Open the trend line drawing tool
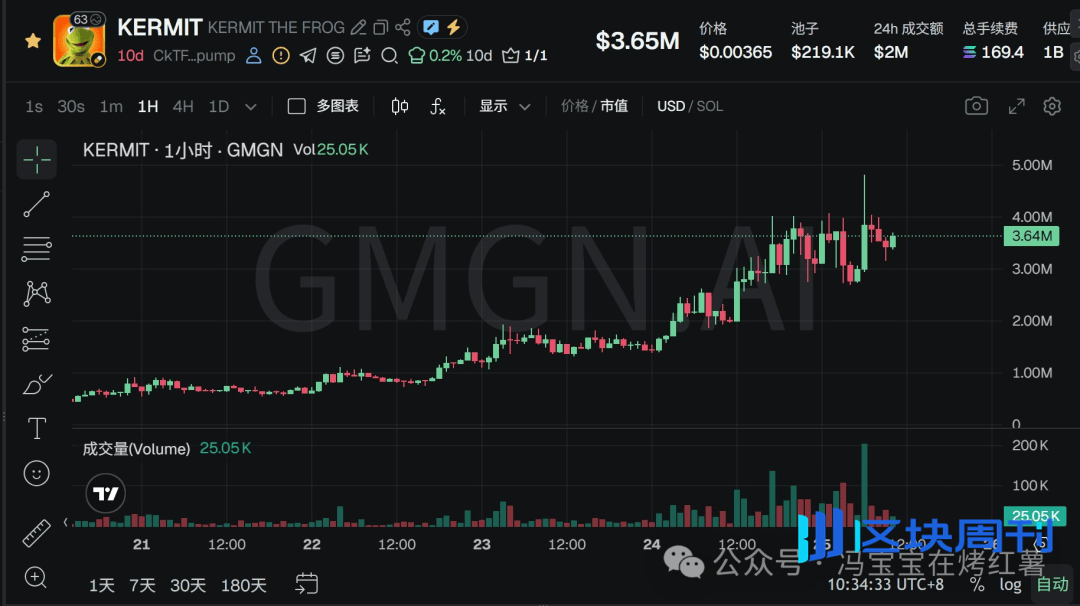Viewport: 1080px width, 606px height. click(37, 204)
